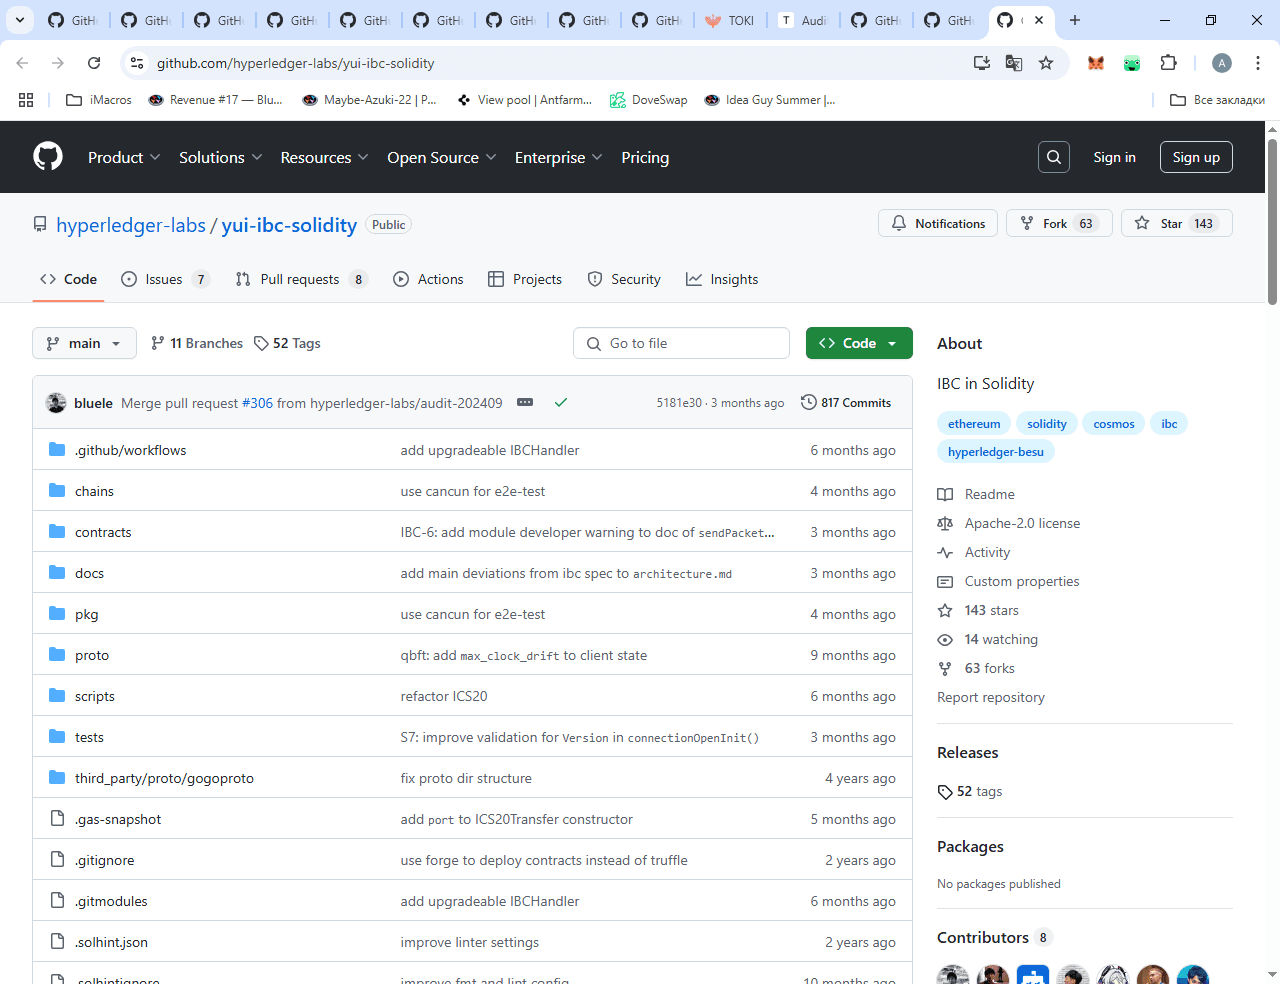Screen dimensions: 1280x984
Task: Open the main branch selector dropdown
Action: tap(84, 343)
